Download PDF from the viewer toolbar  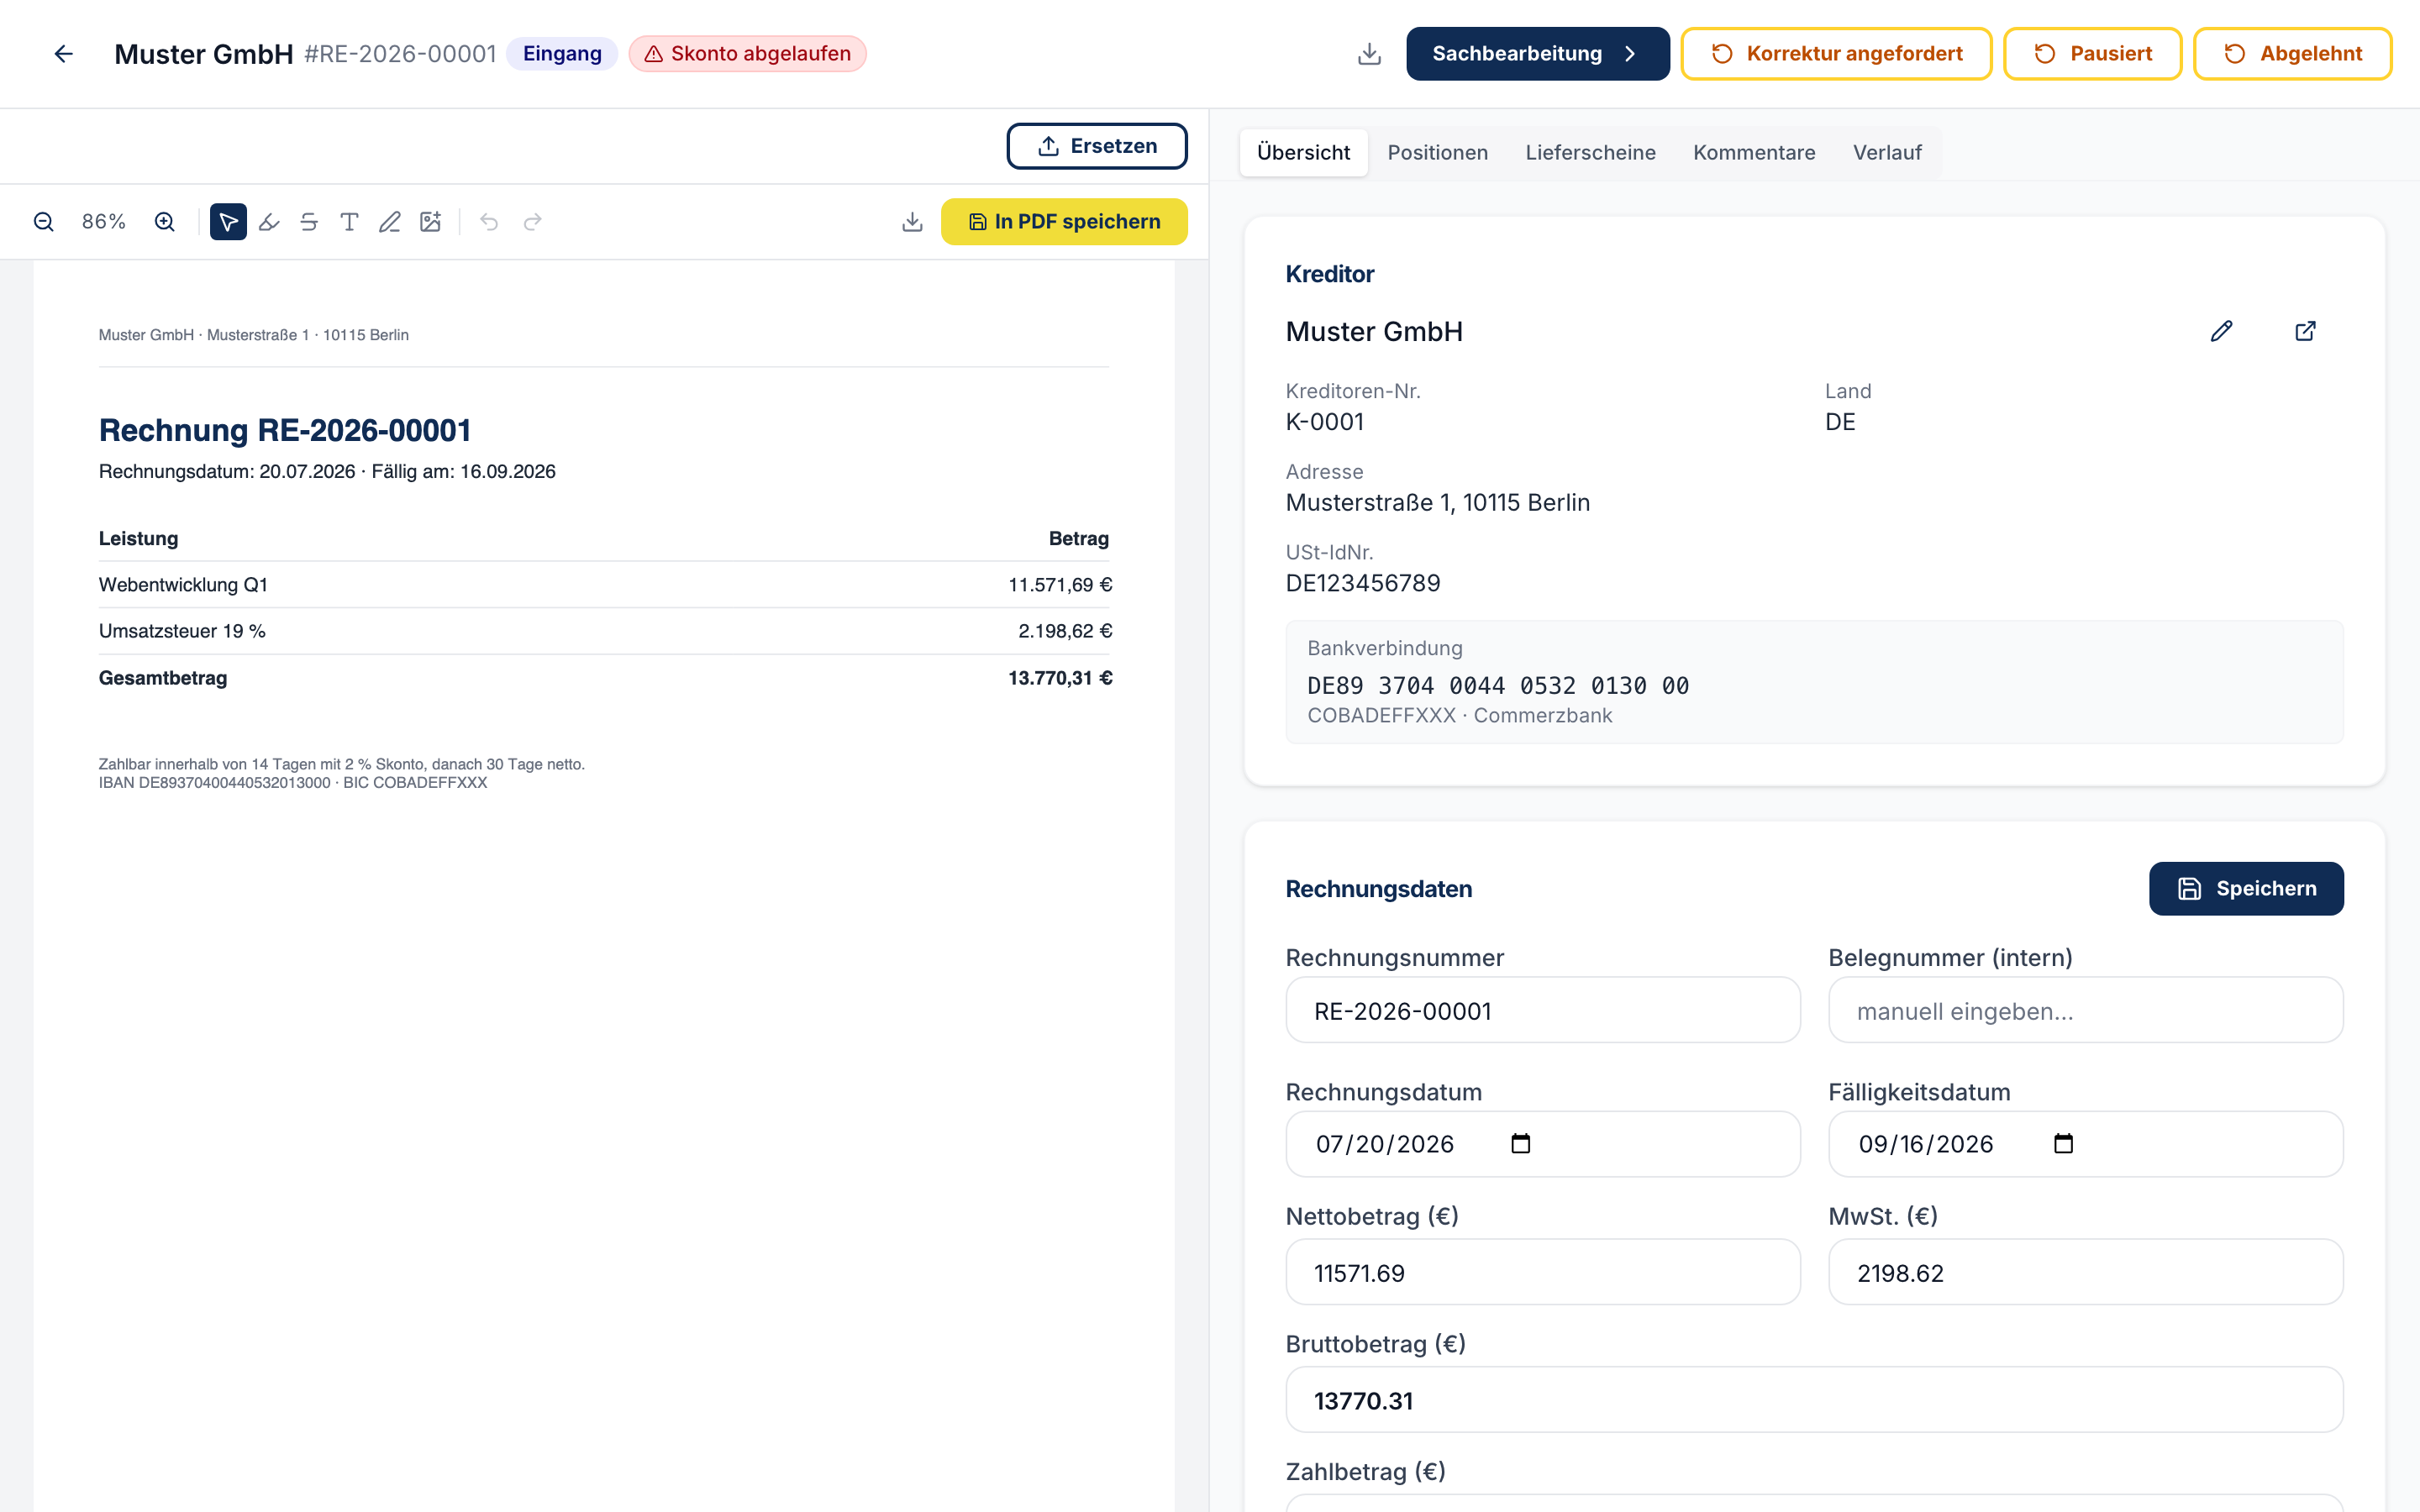click(912, 222)
